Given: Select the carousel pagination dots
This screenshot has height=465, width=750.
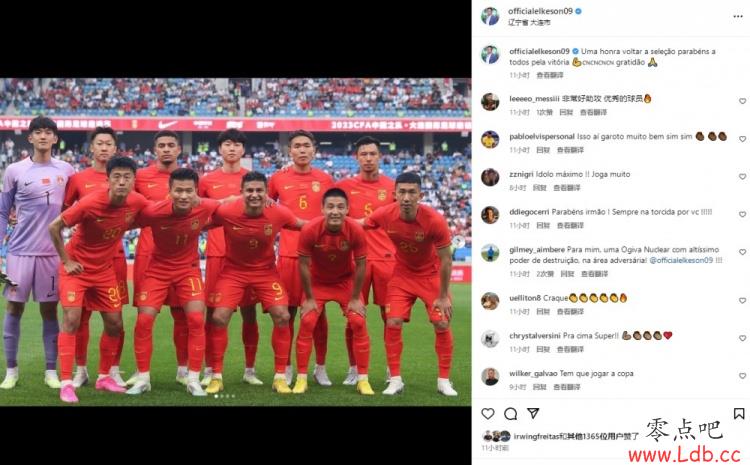Looking at the screenshot, I should coord(225,396).
